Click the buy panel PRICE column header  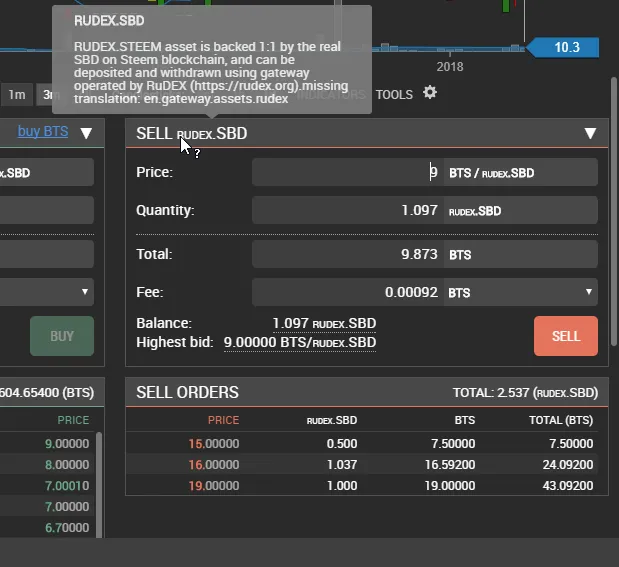click(73, 420)
